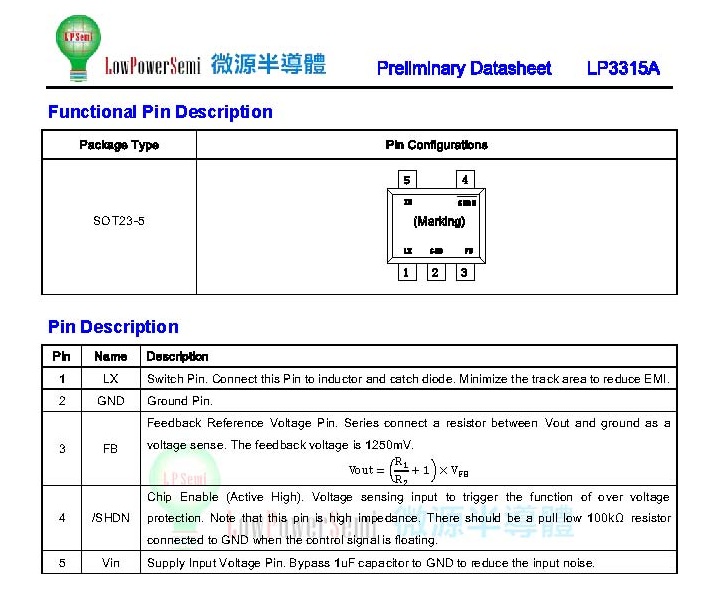721x615 pixels.
Task: Click the LowPowerSemi brand name text
Action: [x=153, y=66]
